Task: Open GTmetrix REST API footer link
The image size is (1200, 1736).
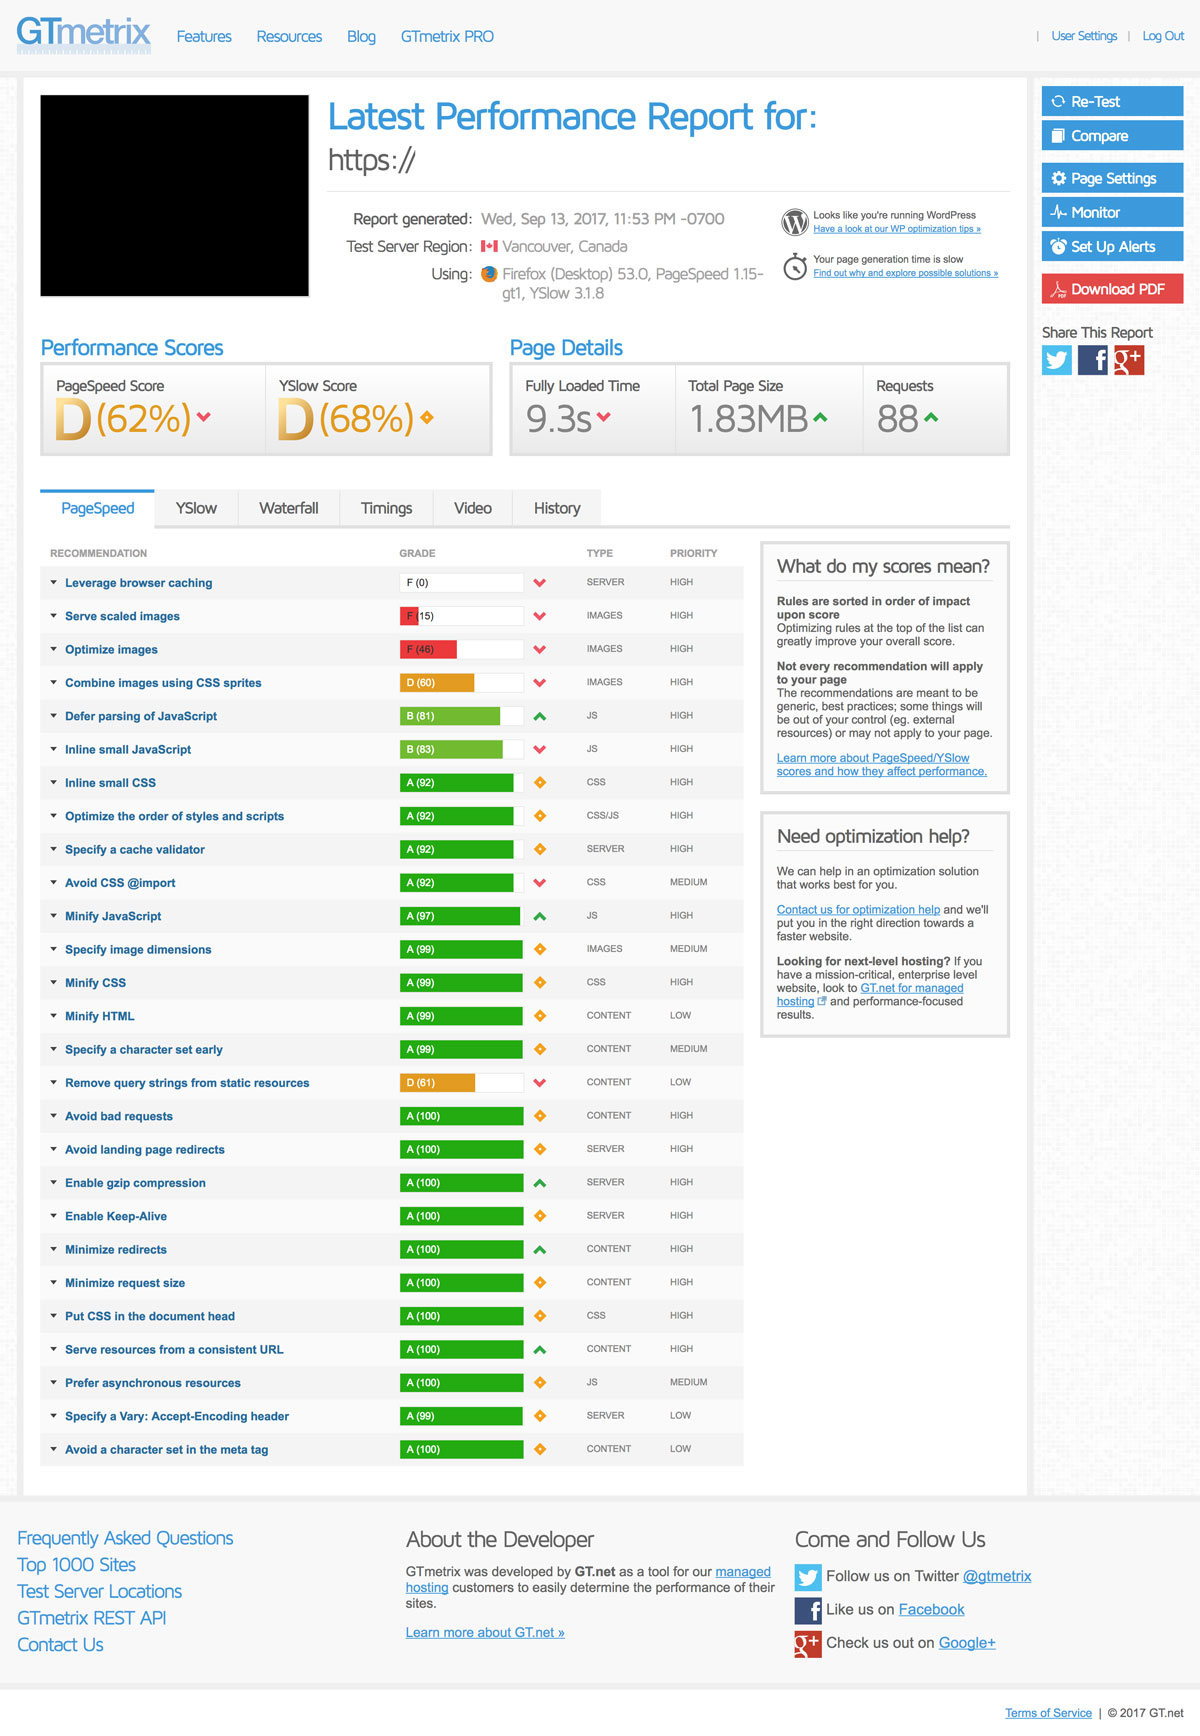Action: [x=91, y=1618]
